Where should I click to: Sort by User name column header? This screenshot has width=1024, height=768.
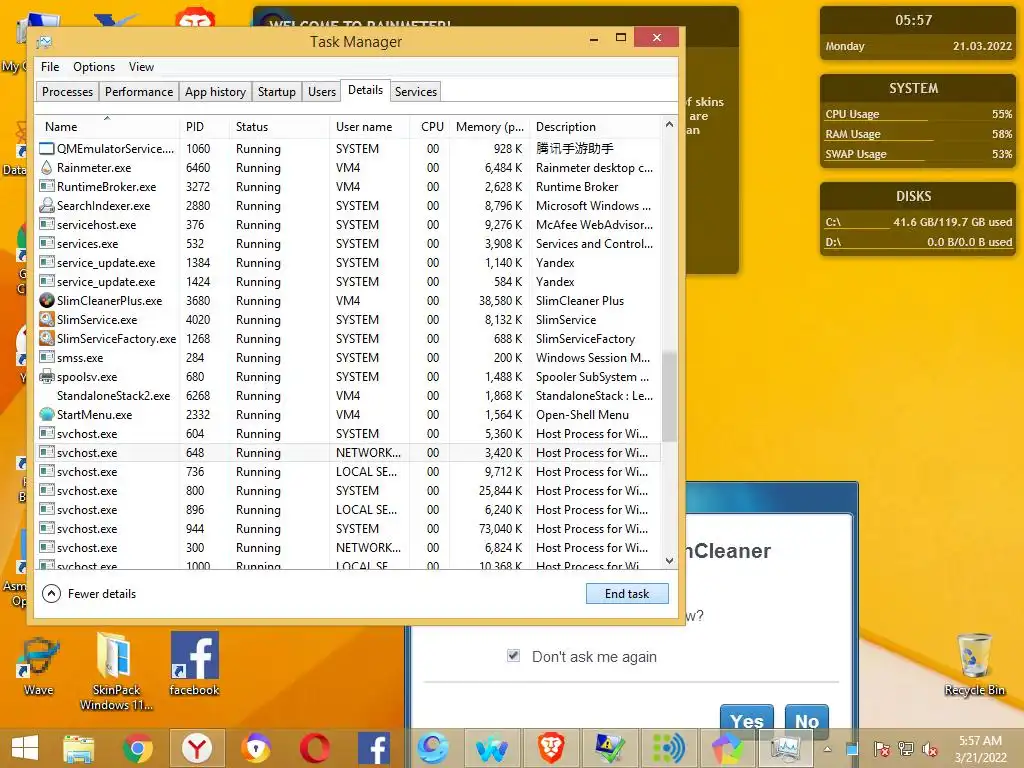click(369, 127)
